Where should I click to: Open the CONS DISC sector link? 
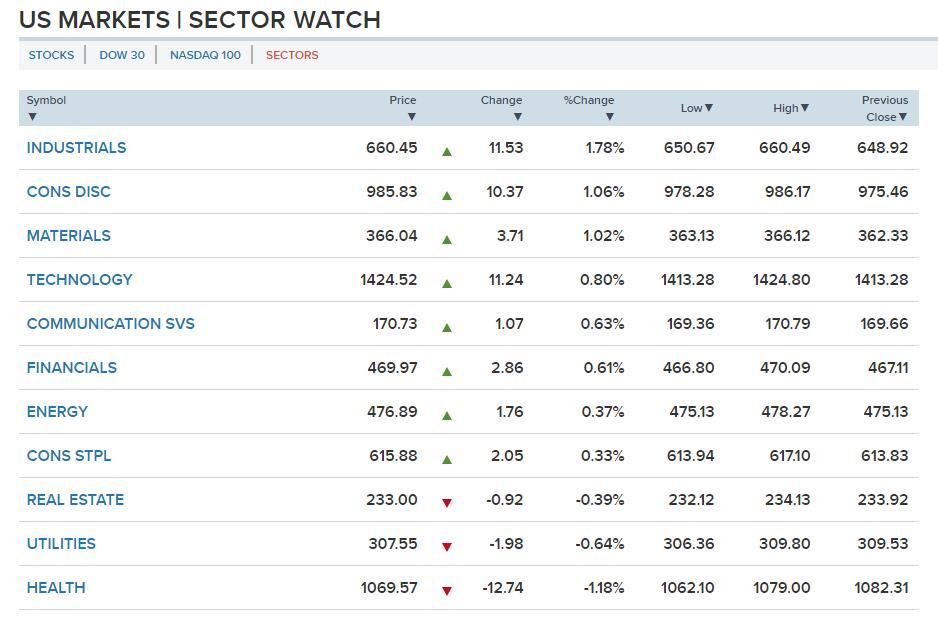(69, 192)
